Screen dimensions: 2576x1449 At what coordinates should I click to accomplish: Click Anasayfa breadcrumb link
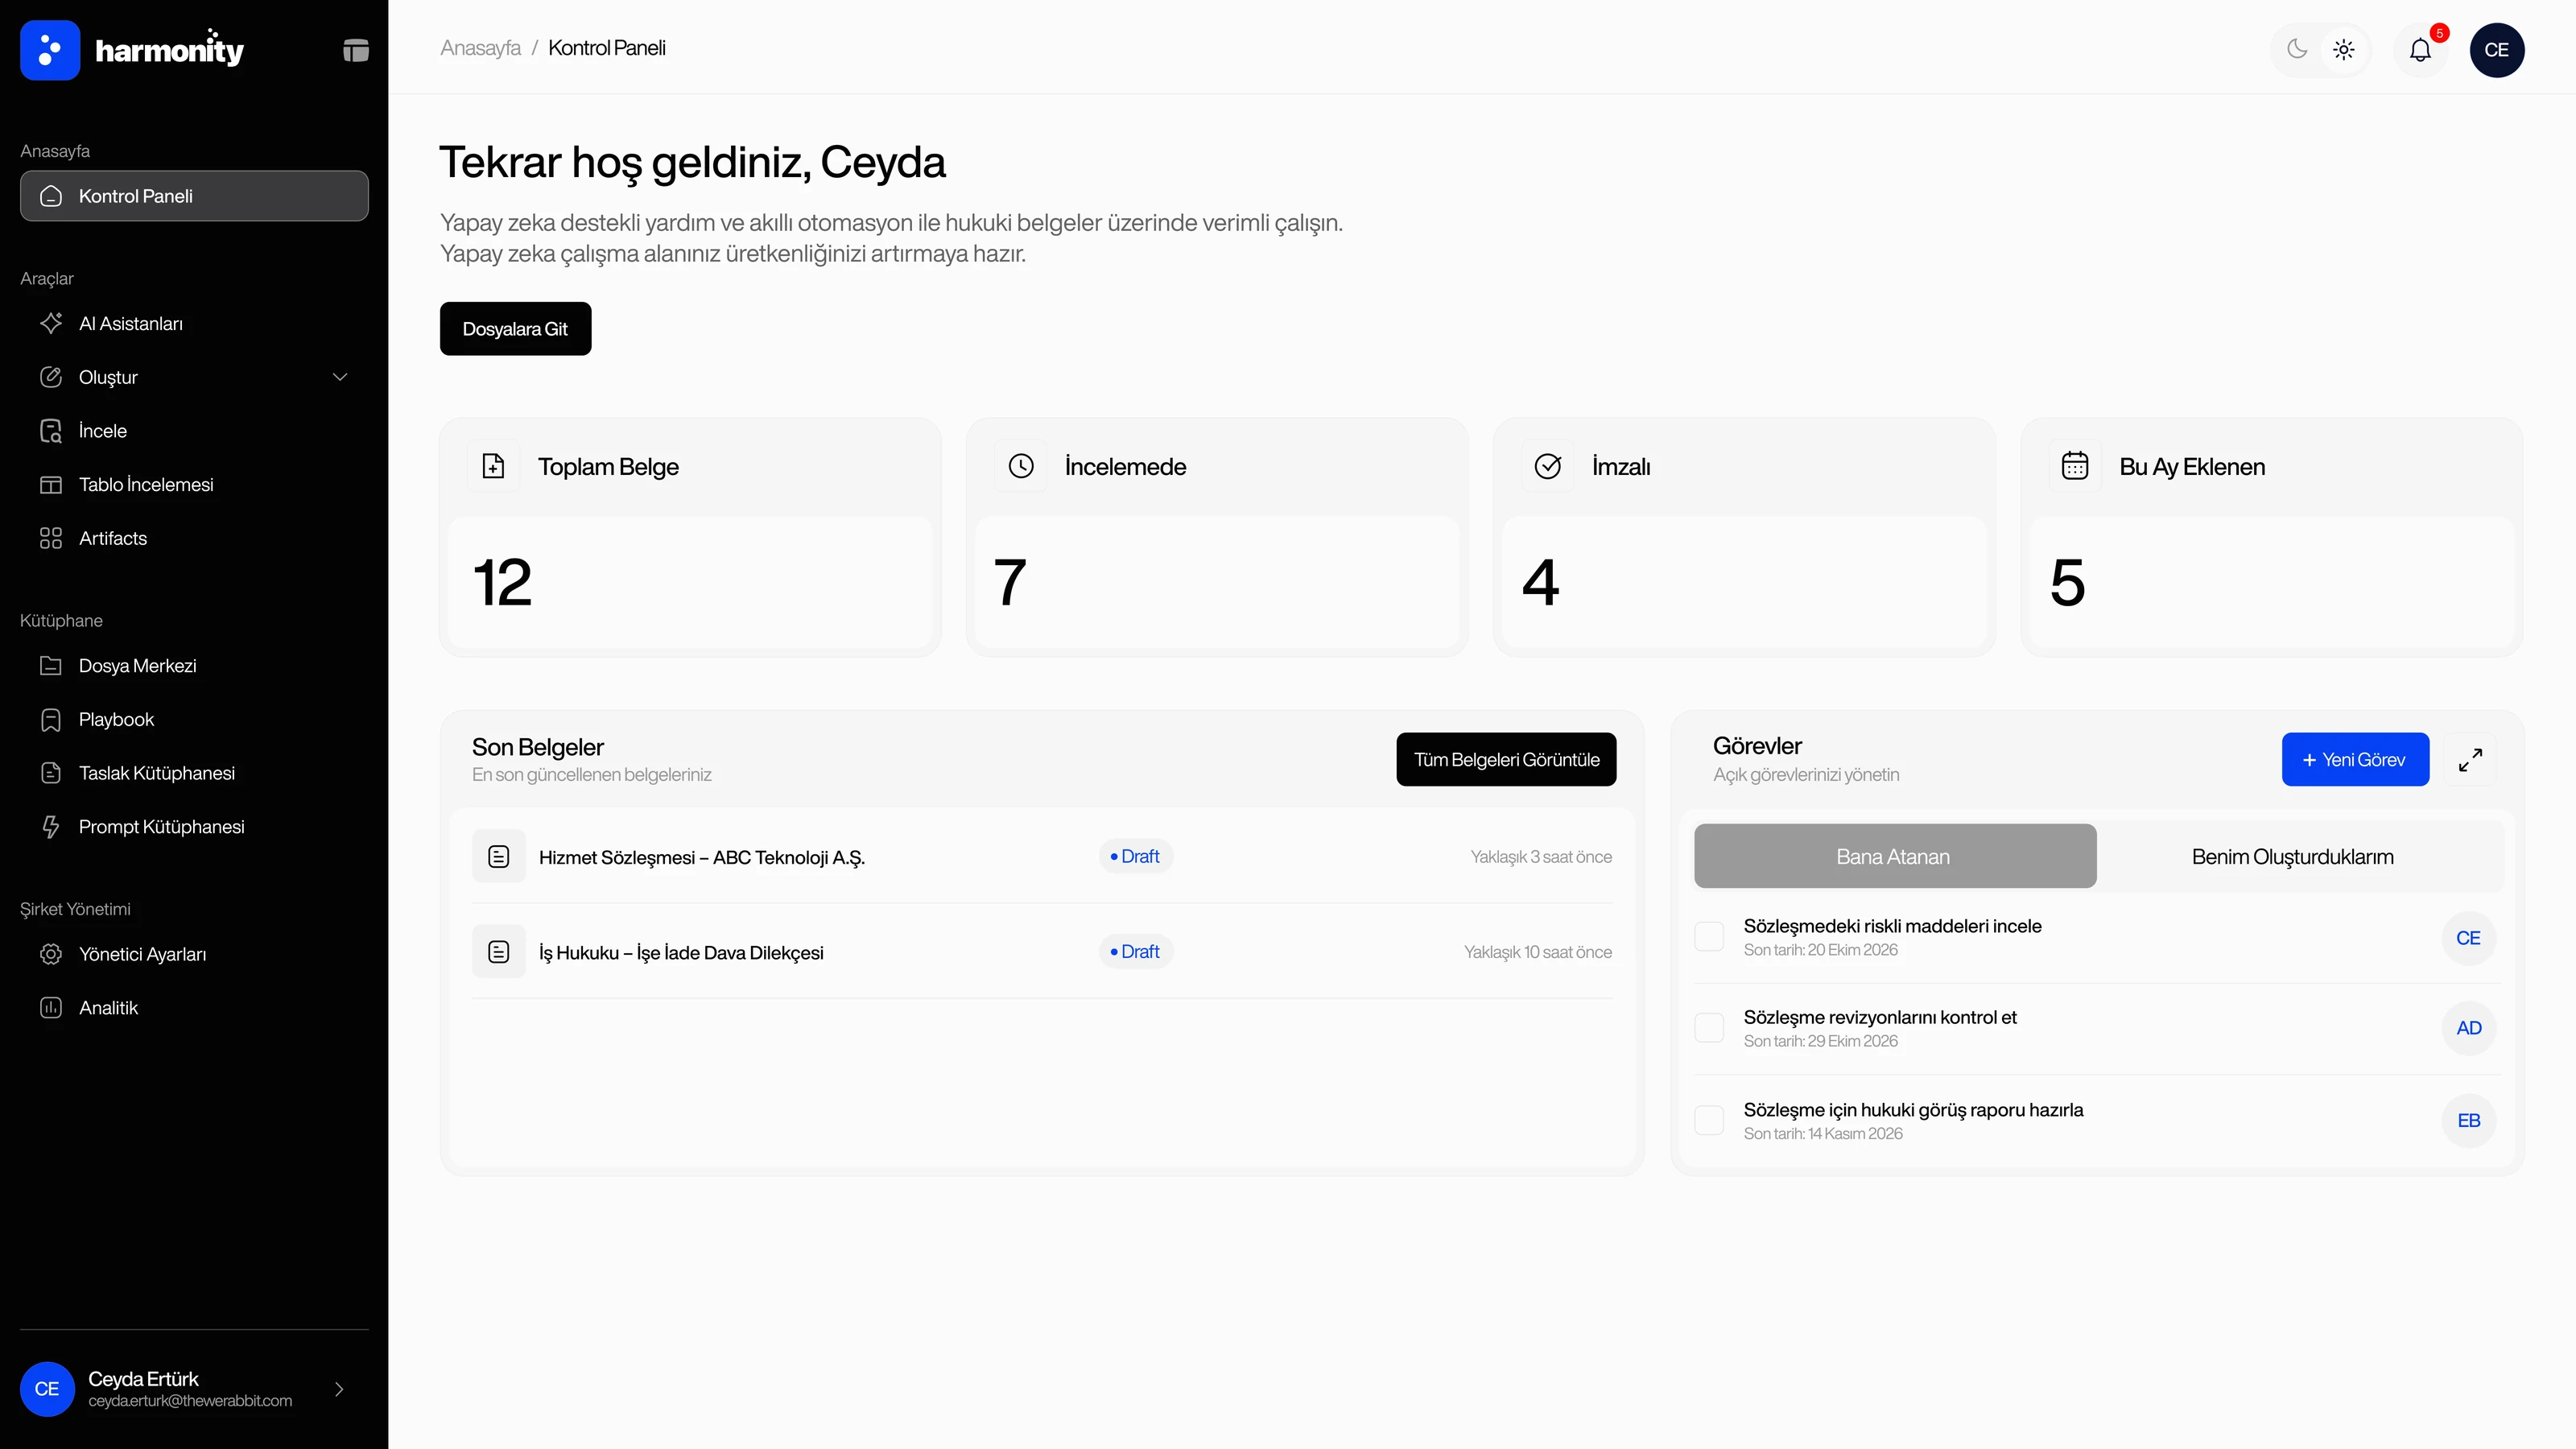point(480,48)
